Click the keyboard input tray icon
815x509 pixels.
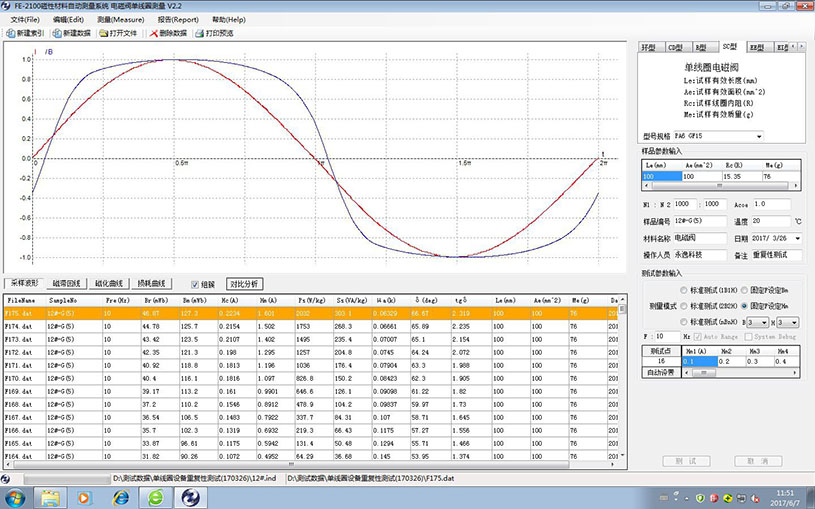(x=665, y=498)
